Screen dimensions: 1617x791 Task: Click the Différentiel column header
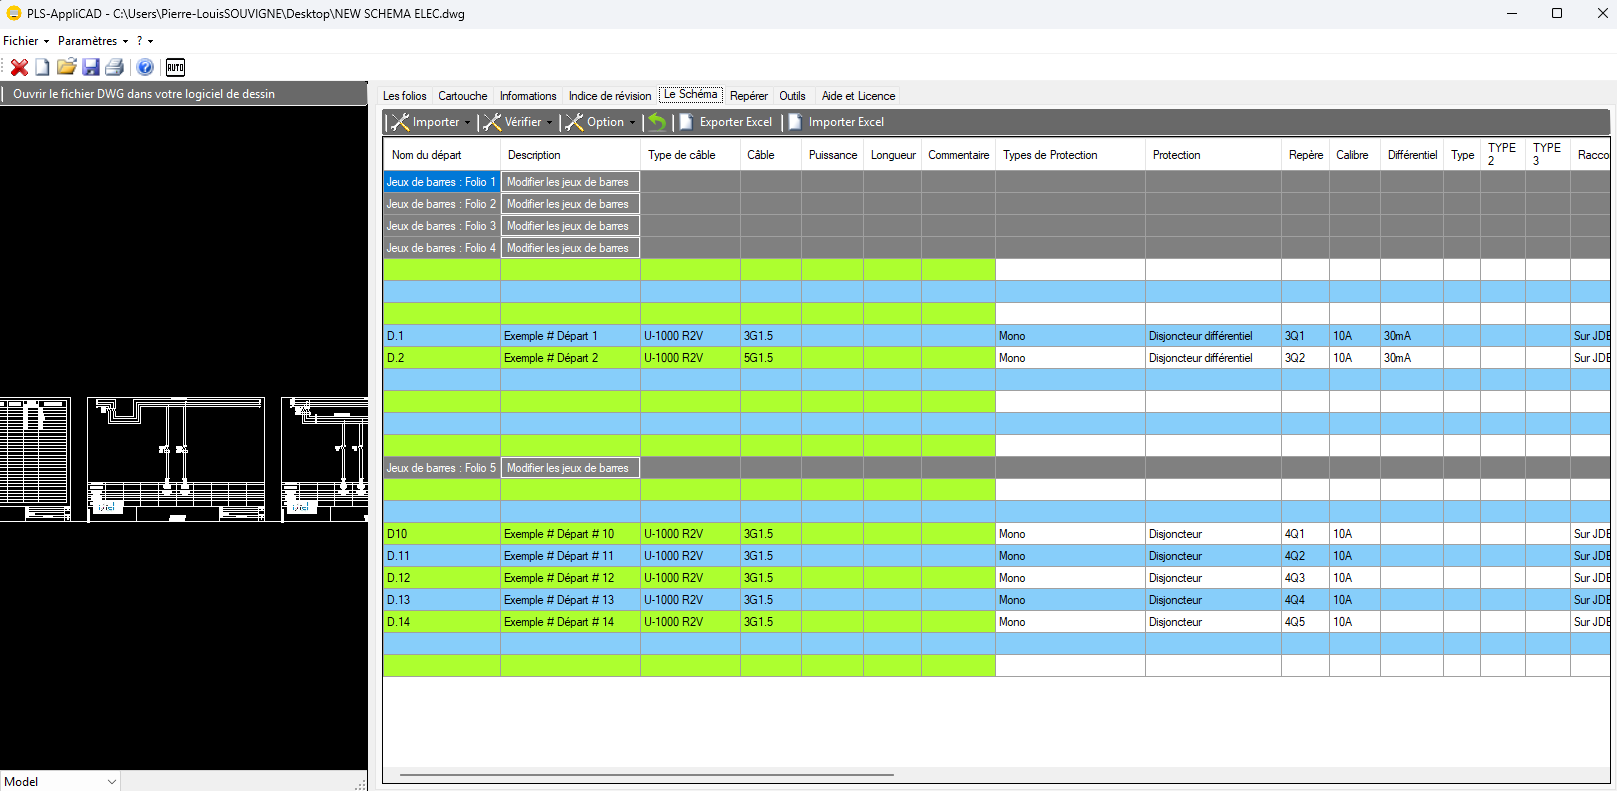[1412, 155]
